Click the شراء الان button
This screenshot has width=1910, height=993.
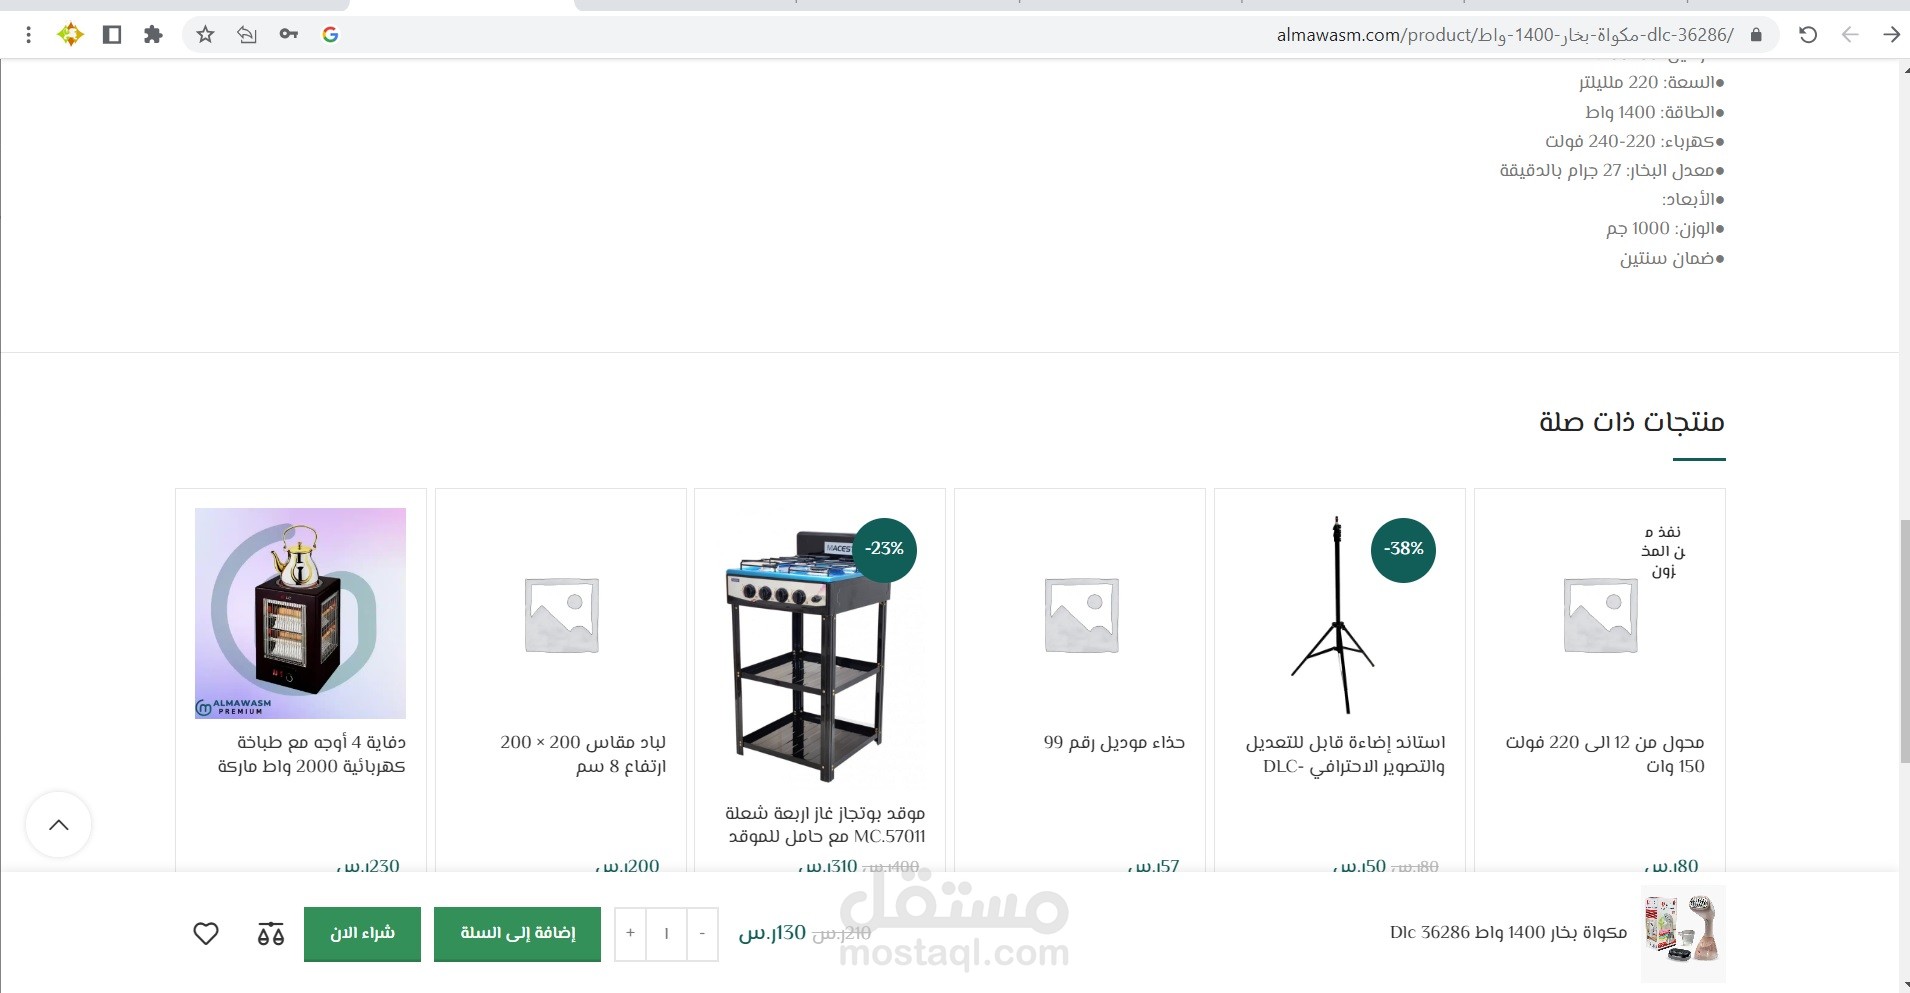(362, 934)
